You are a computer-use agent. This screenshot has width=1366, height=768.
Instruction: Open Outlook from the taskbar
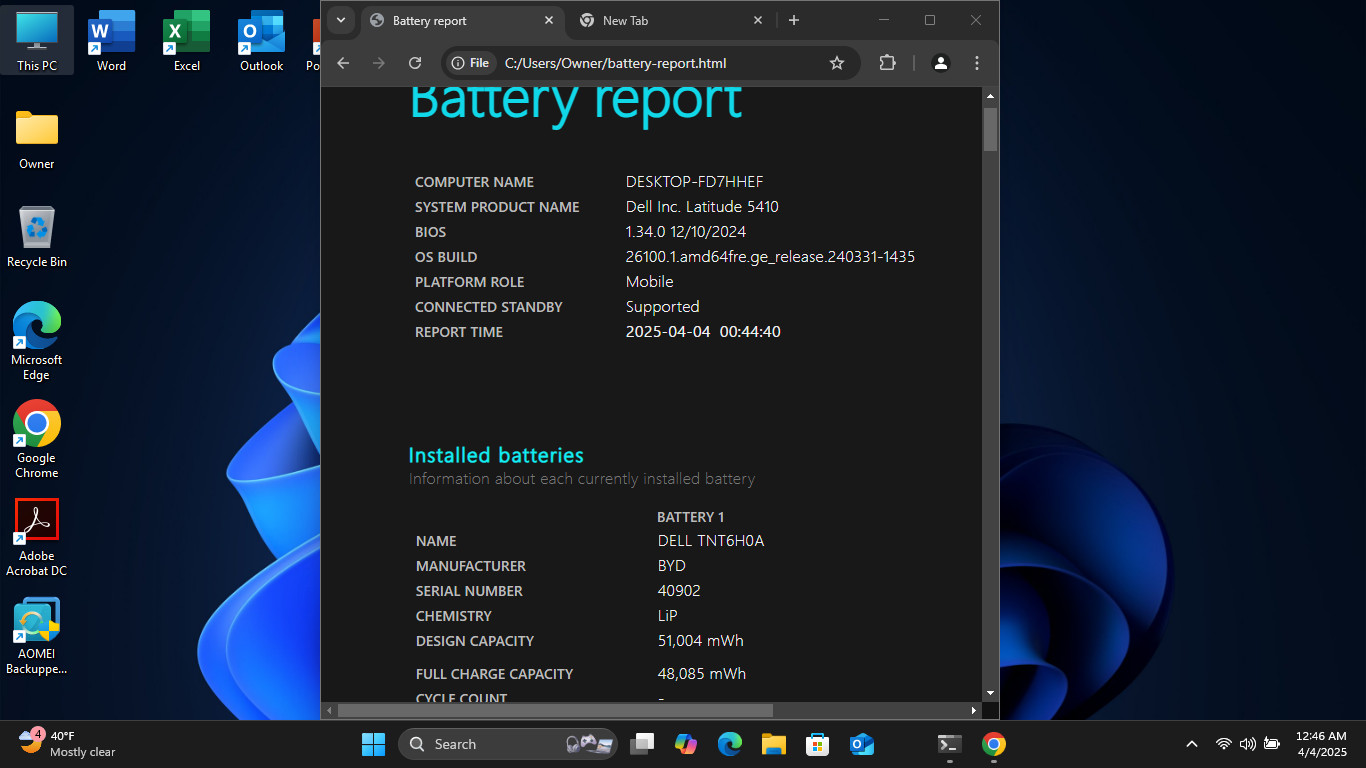point(862,744)
